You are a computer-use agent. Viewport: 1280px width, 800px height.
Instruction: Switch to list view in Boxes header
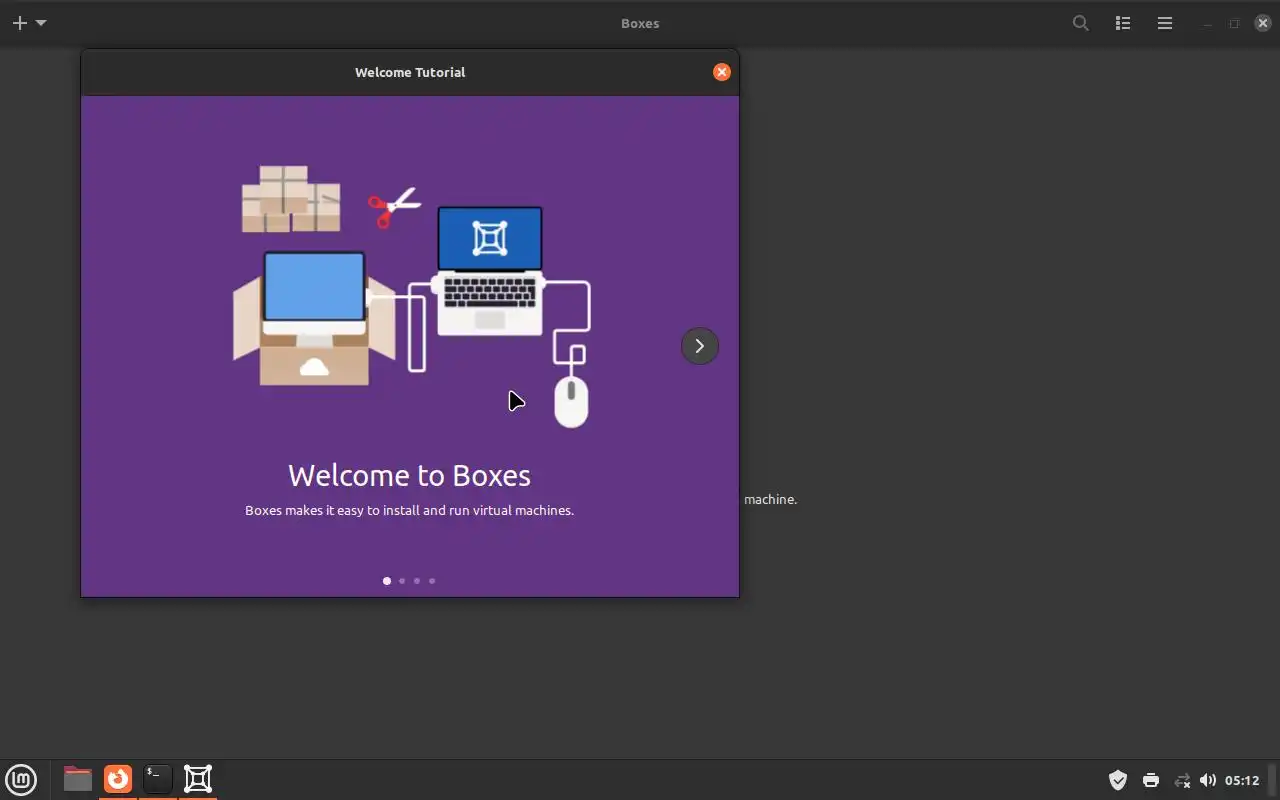[x=1123, y=23]
